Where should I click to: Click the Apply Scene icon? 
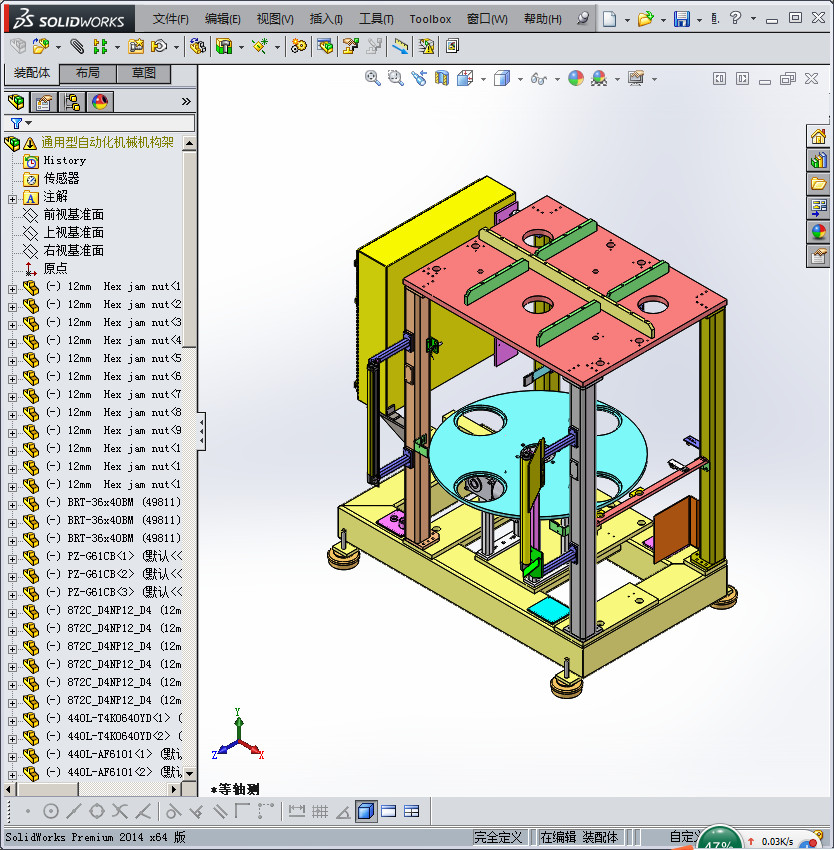coord(599,78)
